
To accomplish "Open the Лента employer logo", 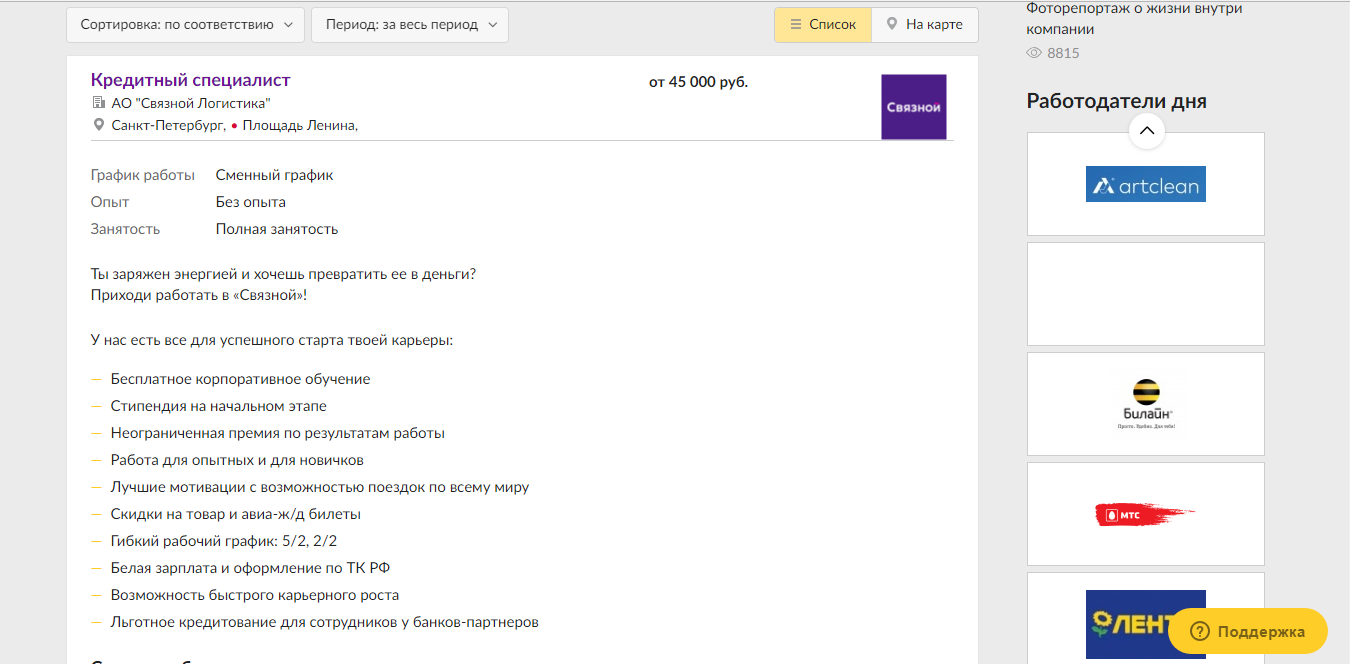I will (1146, 624).
